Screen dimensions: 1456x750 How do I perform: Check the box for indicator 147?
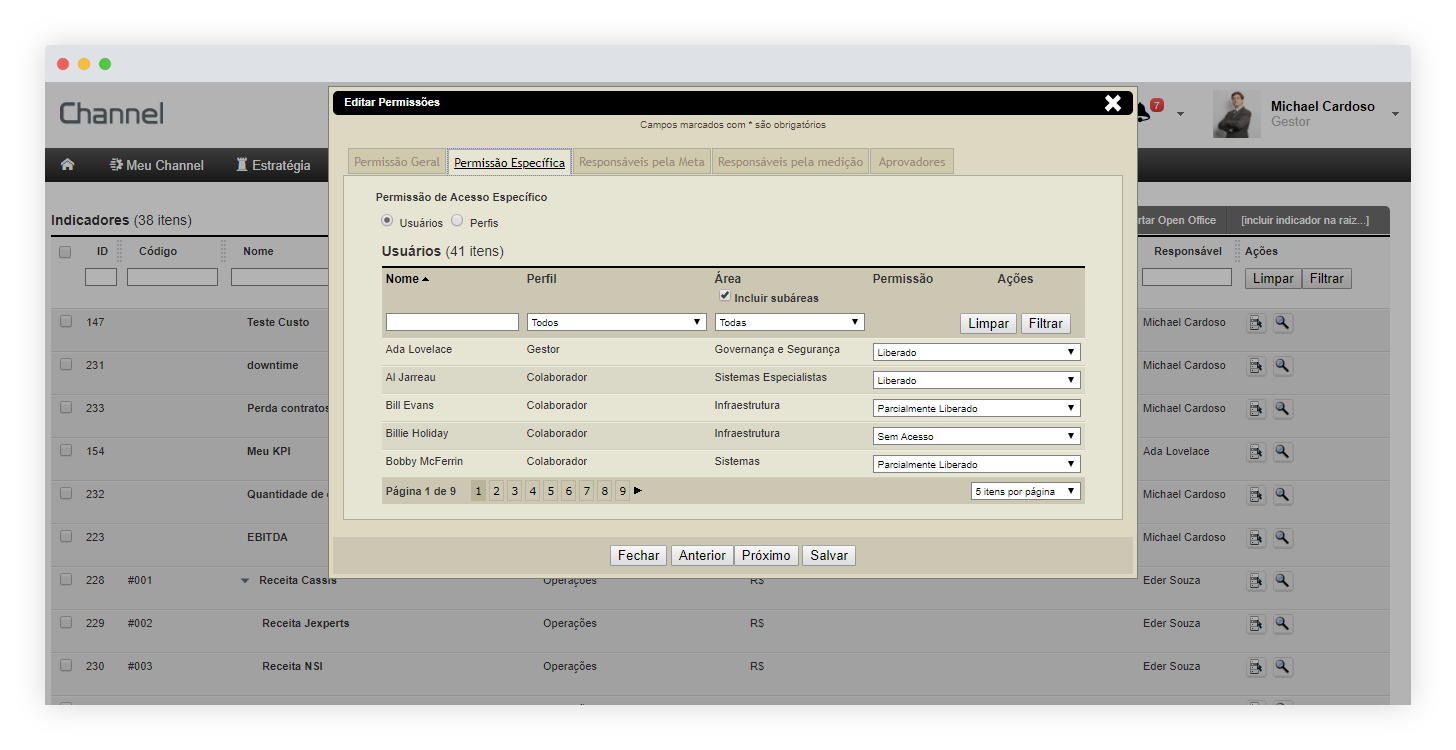point(66,322)
